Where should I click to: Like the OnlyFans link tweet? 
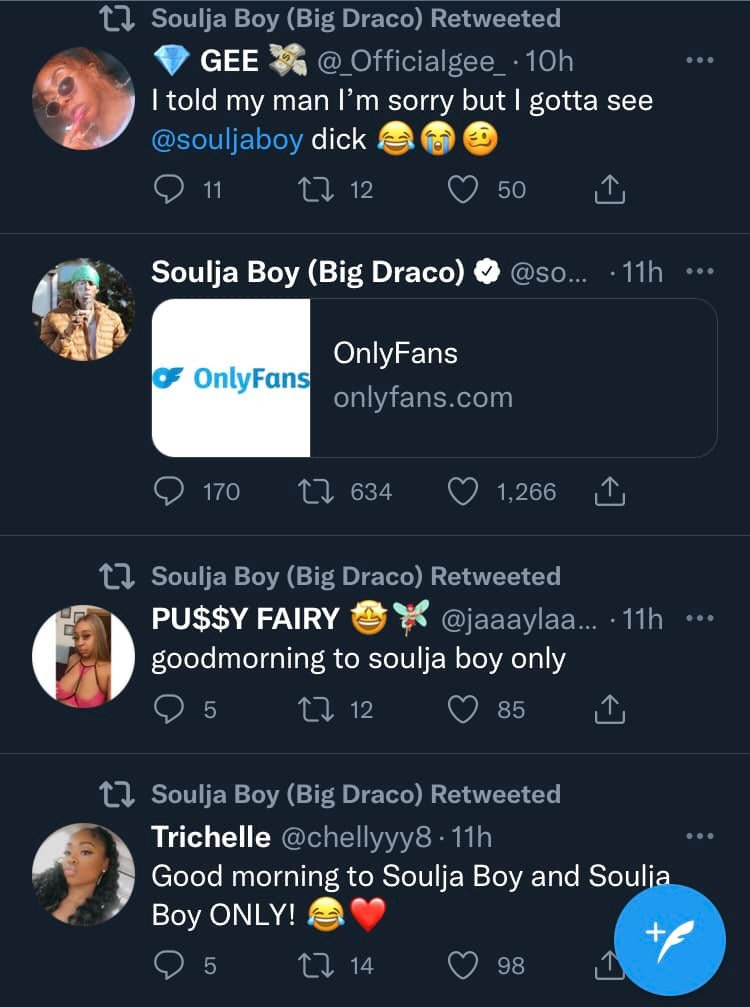pyautogui.click(x=462, y=491)
